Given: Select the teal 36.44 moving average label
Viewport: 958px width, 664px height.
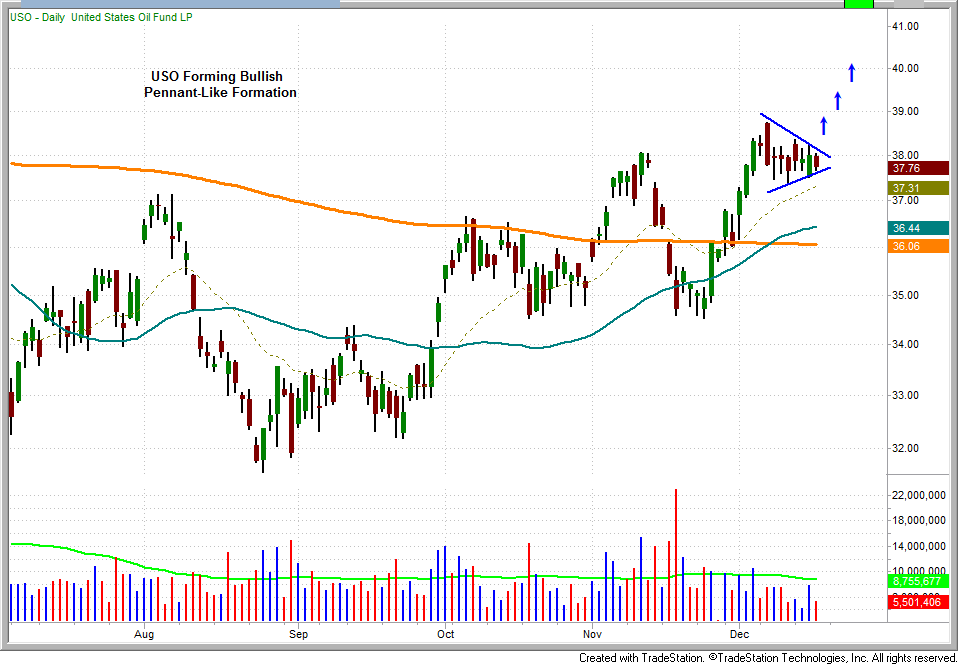Looking at the screenshot, I should coord(920,228).
